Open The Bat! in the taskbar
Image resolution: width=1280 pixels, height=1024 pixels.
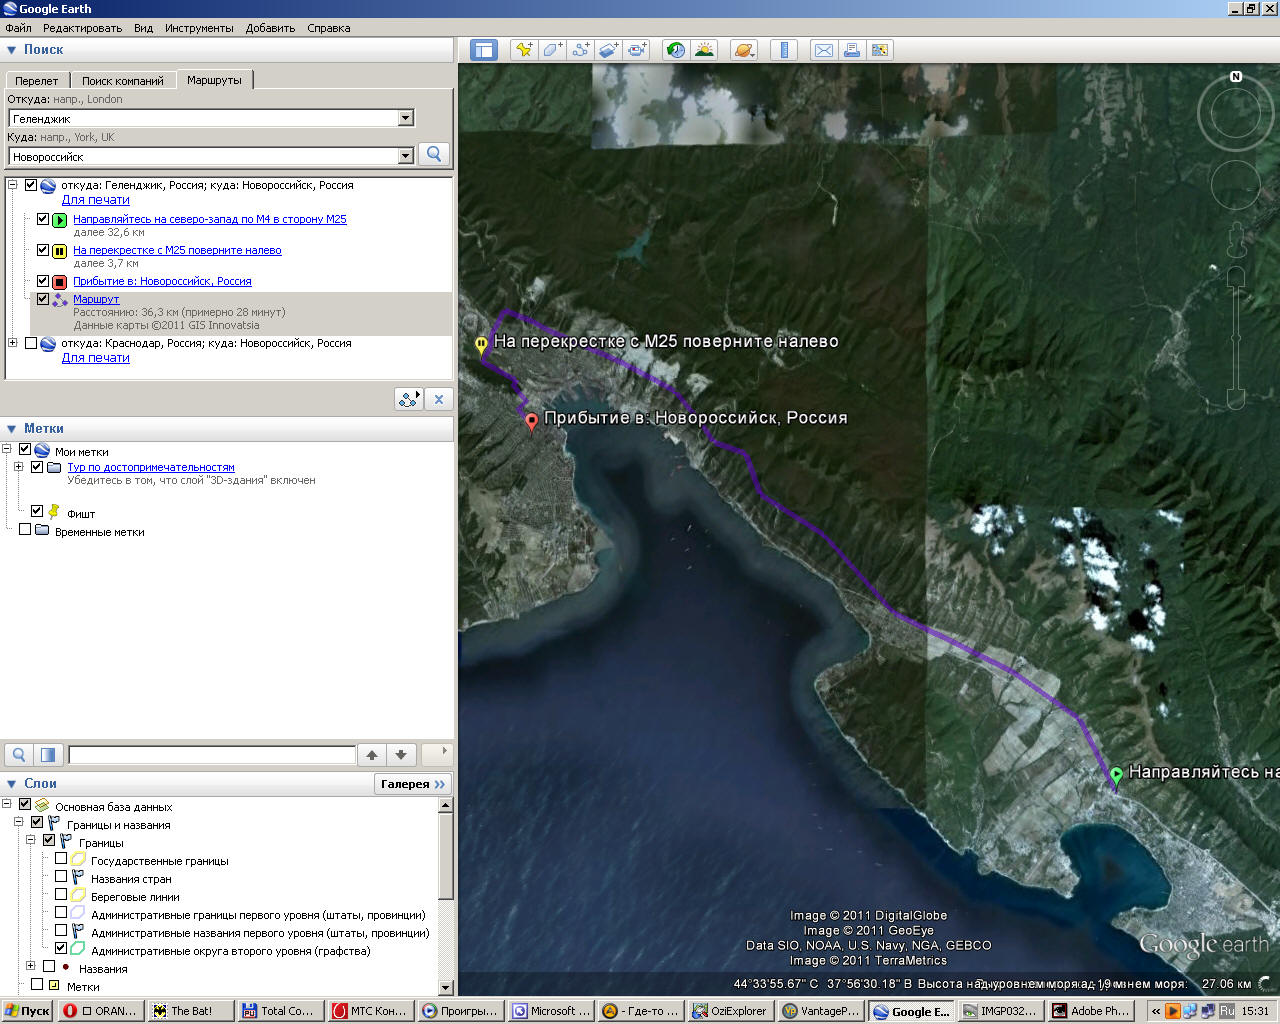click(191, 1011)
